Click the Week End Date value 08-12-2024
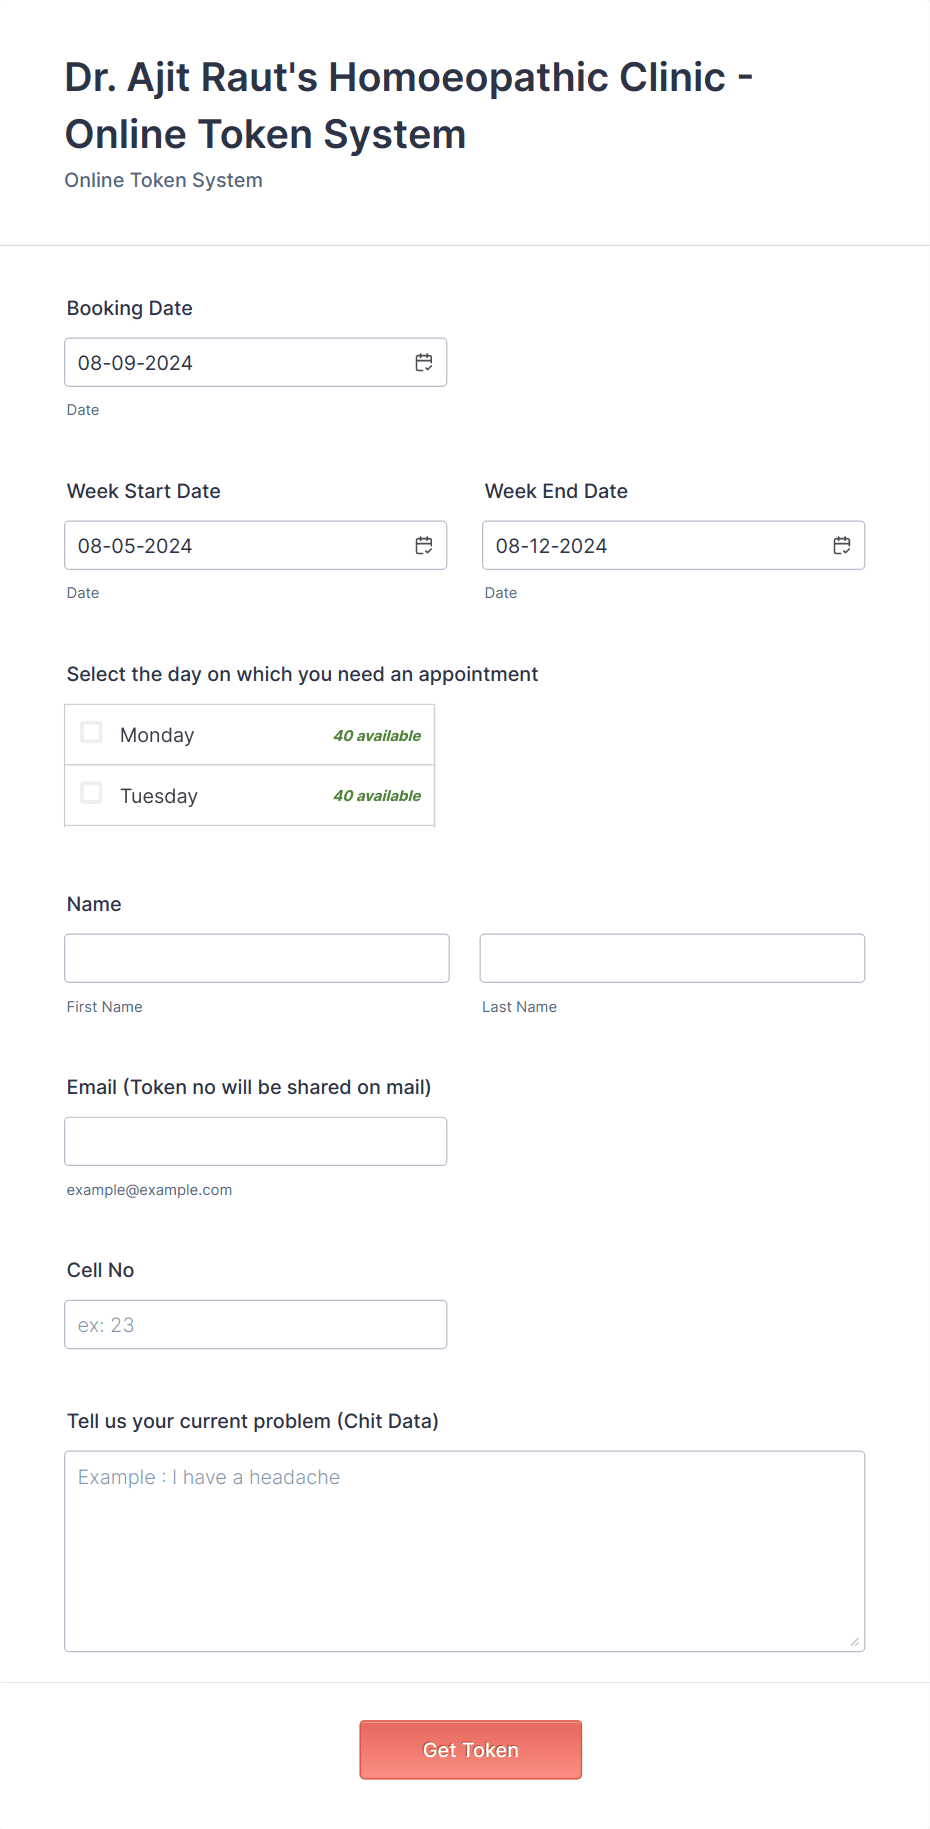930x1829 pixels. click(551, 546)
